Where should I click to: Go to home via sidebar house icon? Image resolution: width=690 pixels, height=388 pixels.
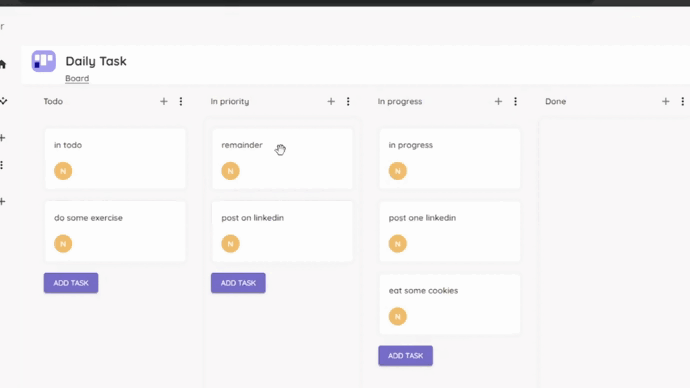click(x=3, y=65)
